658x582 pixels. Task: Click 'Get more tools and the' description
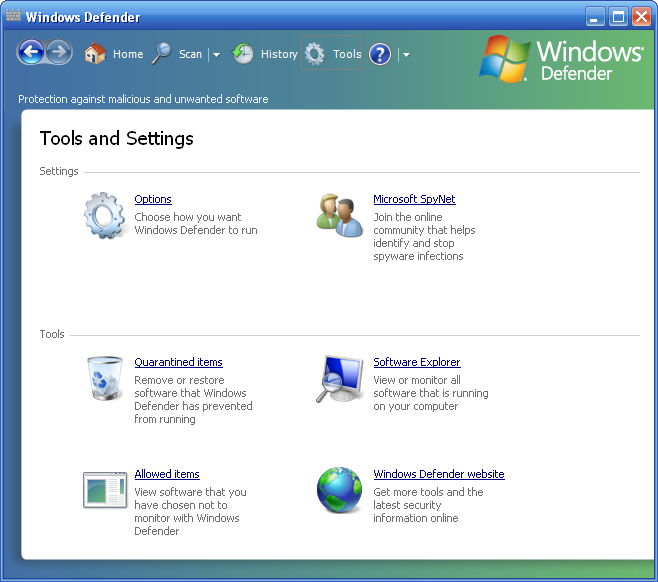[x=428, y=492]
